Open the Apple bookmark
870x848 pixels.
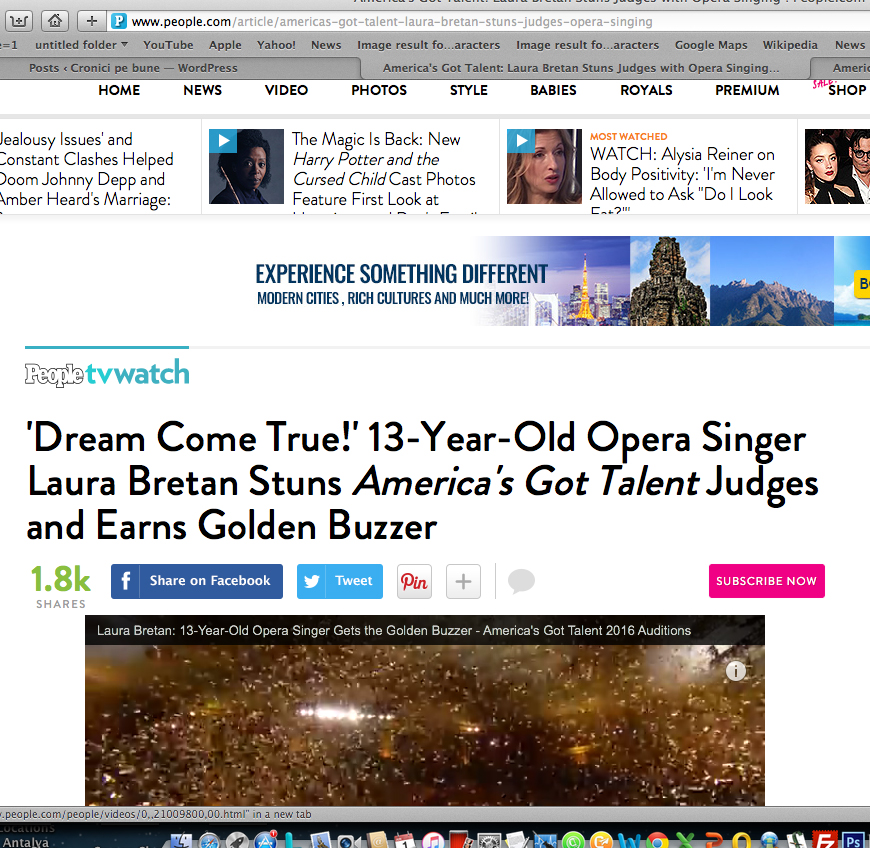[225, 45]
